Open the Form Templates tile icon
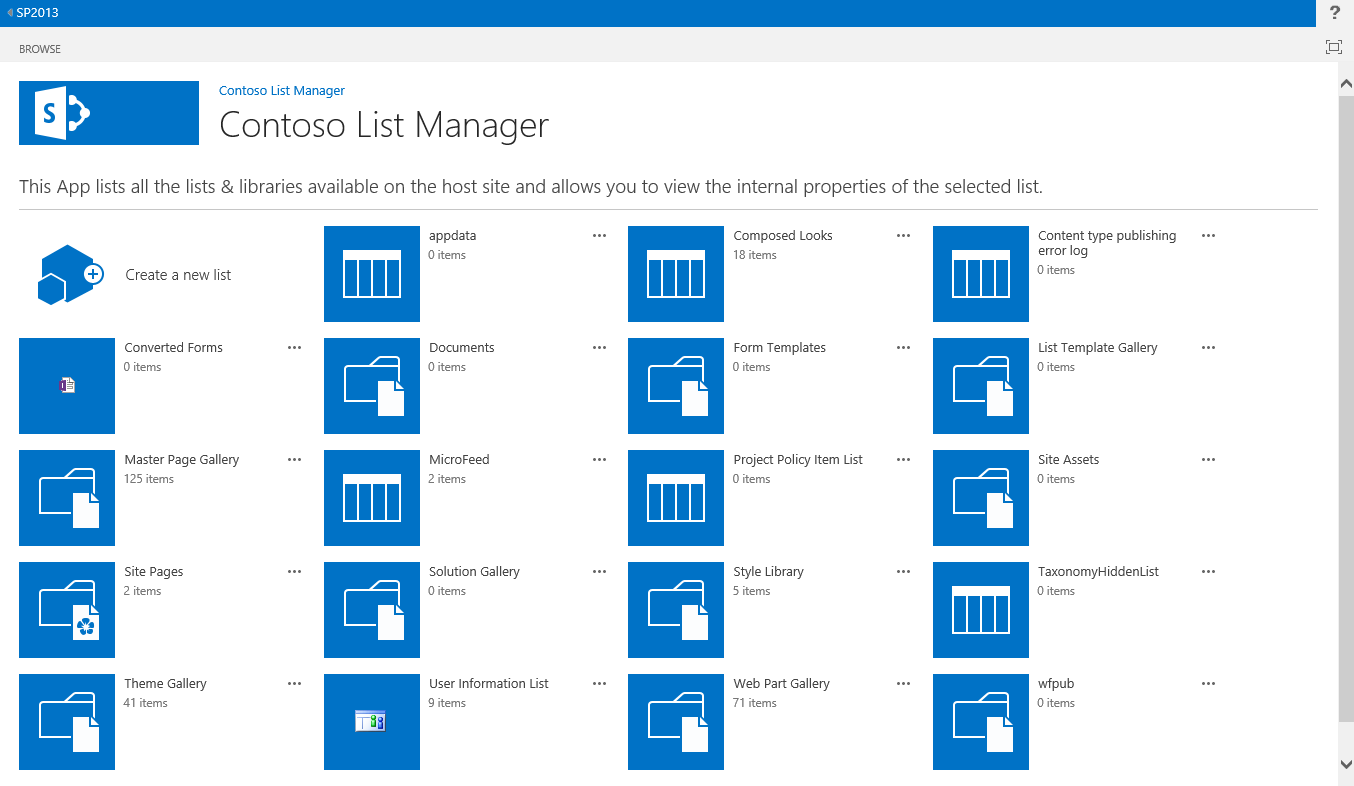Screen dimensions: 1354x786 pyautogui.click(x=676, y=386)
